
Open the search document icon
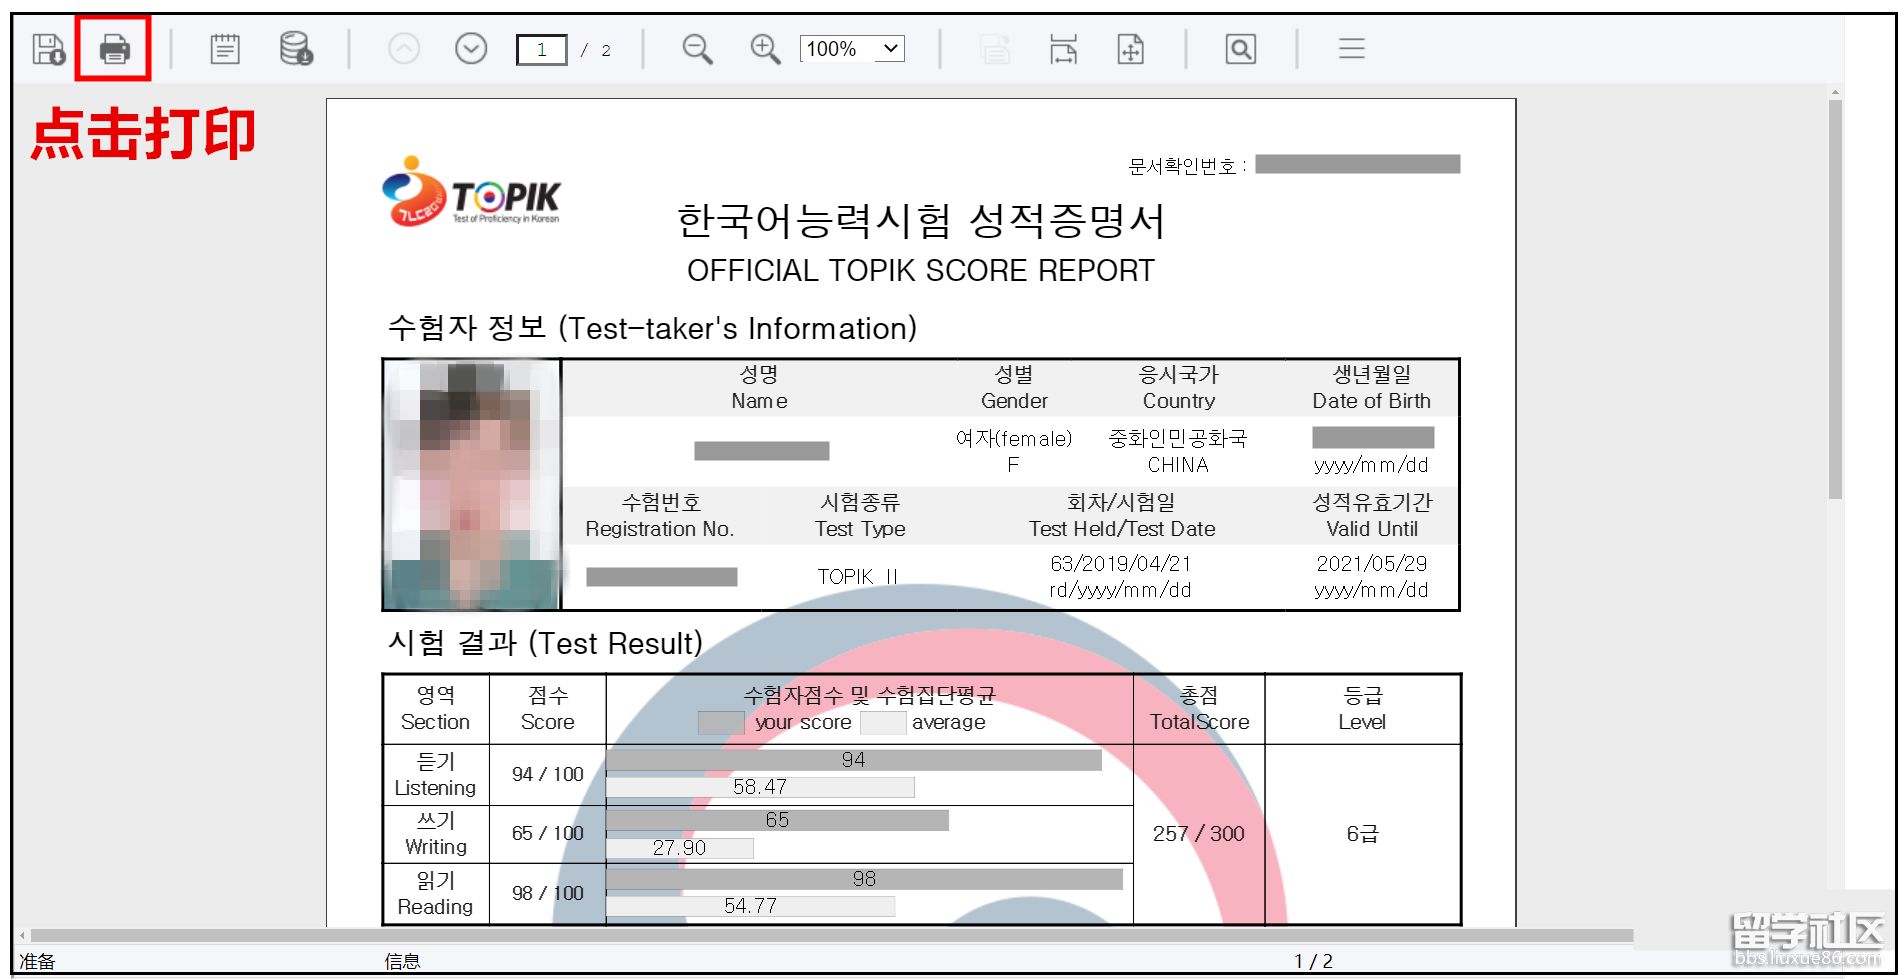tap(1240, 49)
